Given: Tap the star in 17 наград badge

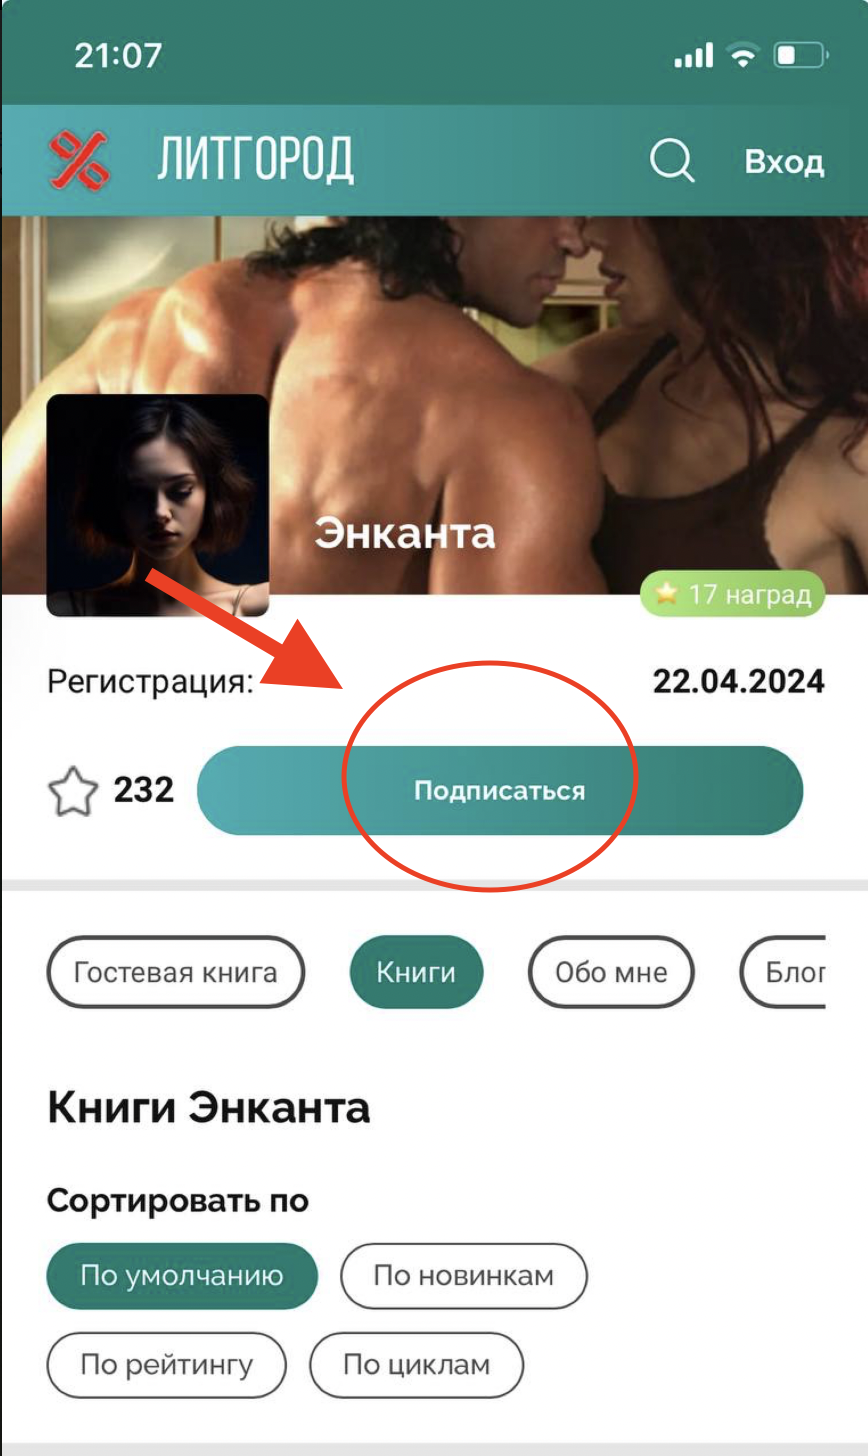Looking at the screenshot, I should coord(666,594).
